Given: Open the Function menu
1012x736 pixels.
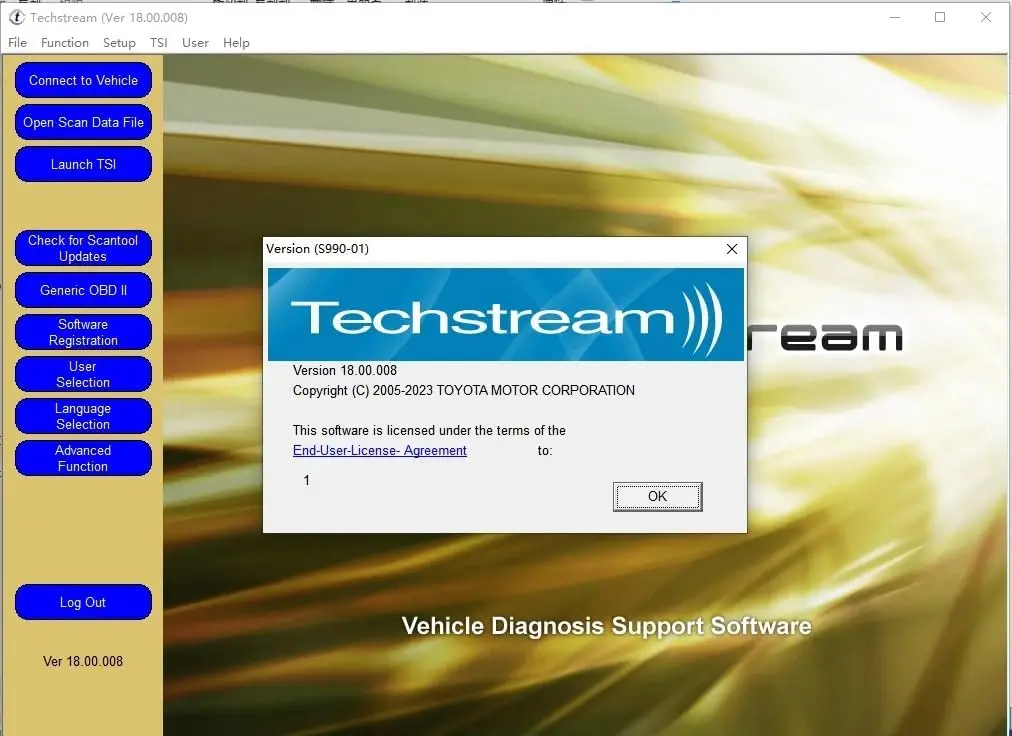Looking at the screenshot, I should [65, 42].
